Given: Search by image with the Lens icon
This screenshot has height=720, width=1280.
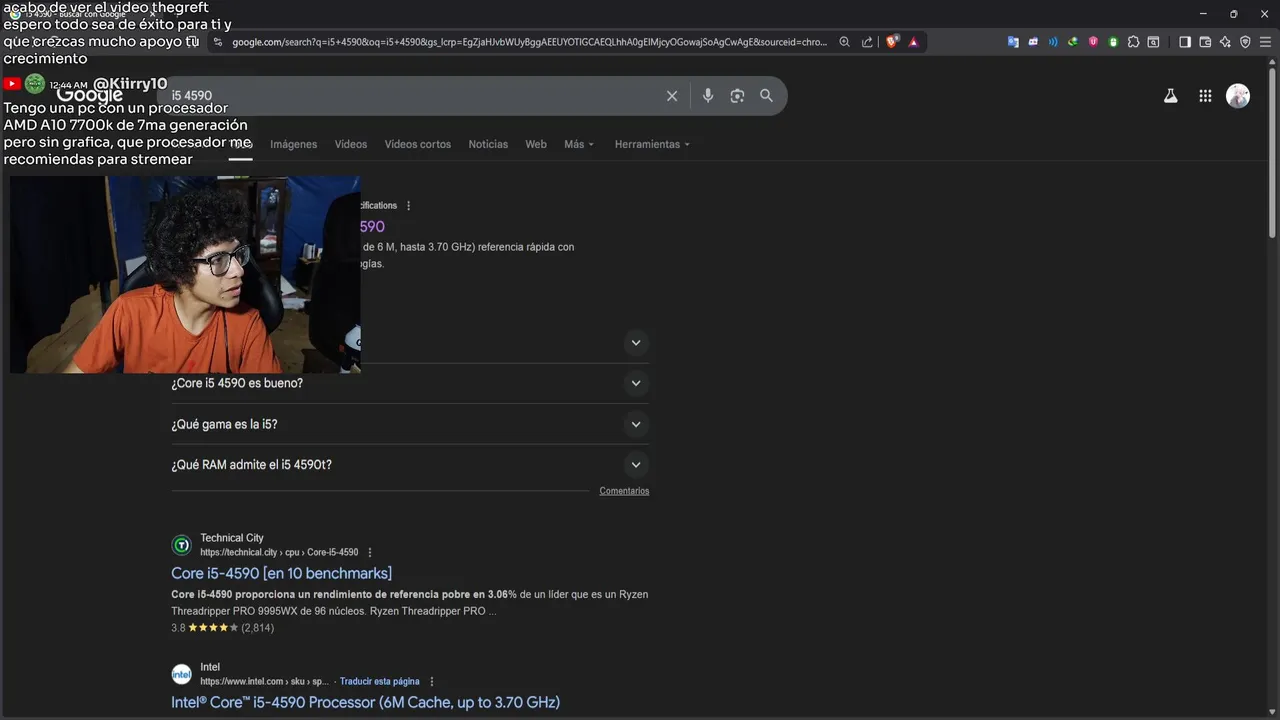Looking at the screenshot, I should click(x=737, y=96).
